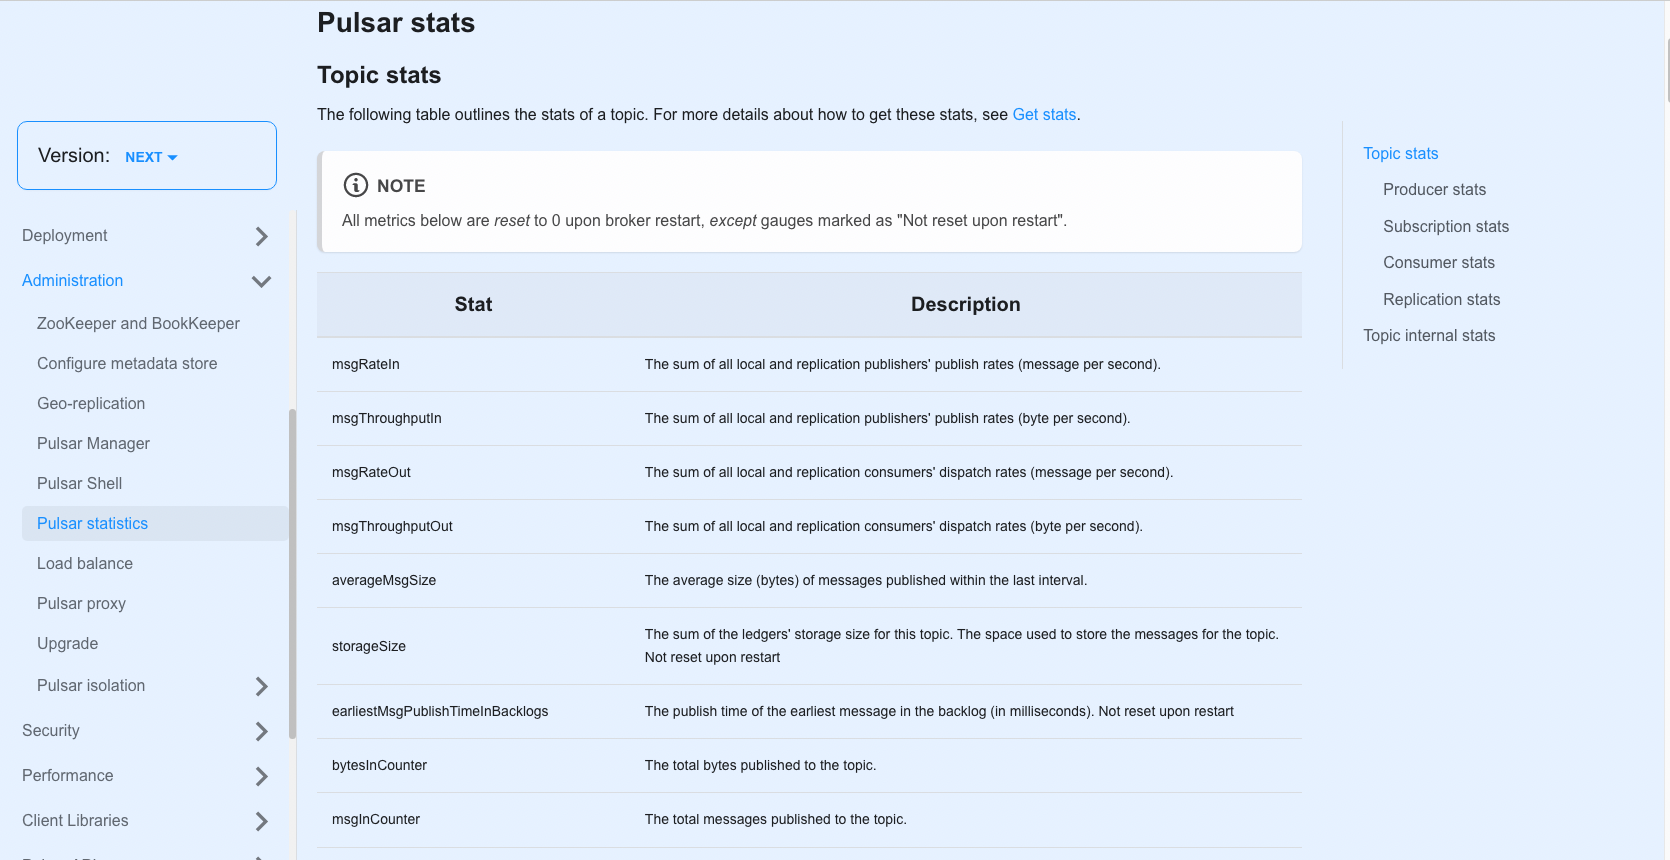Open the Pulsar Shell page
Screen dimensions: 1670x860
pos(79,484)
